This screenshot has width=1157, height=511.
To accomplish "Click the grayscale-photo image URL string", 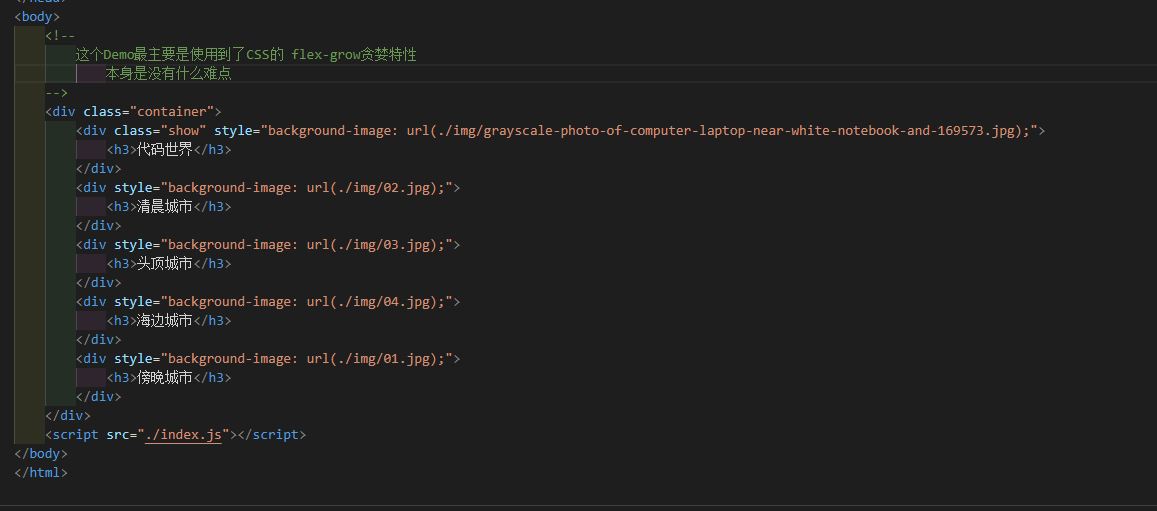I will [x=649, y=131].
